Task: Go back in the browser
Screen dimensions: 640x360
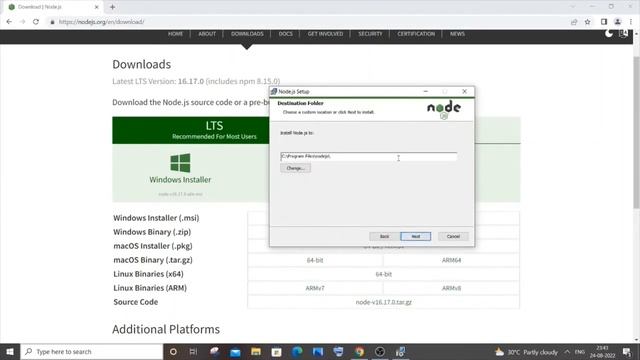Action: 9,22
